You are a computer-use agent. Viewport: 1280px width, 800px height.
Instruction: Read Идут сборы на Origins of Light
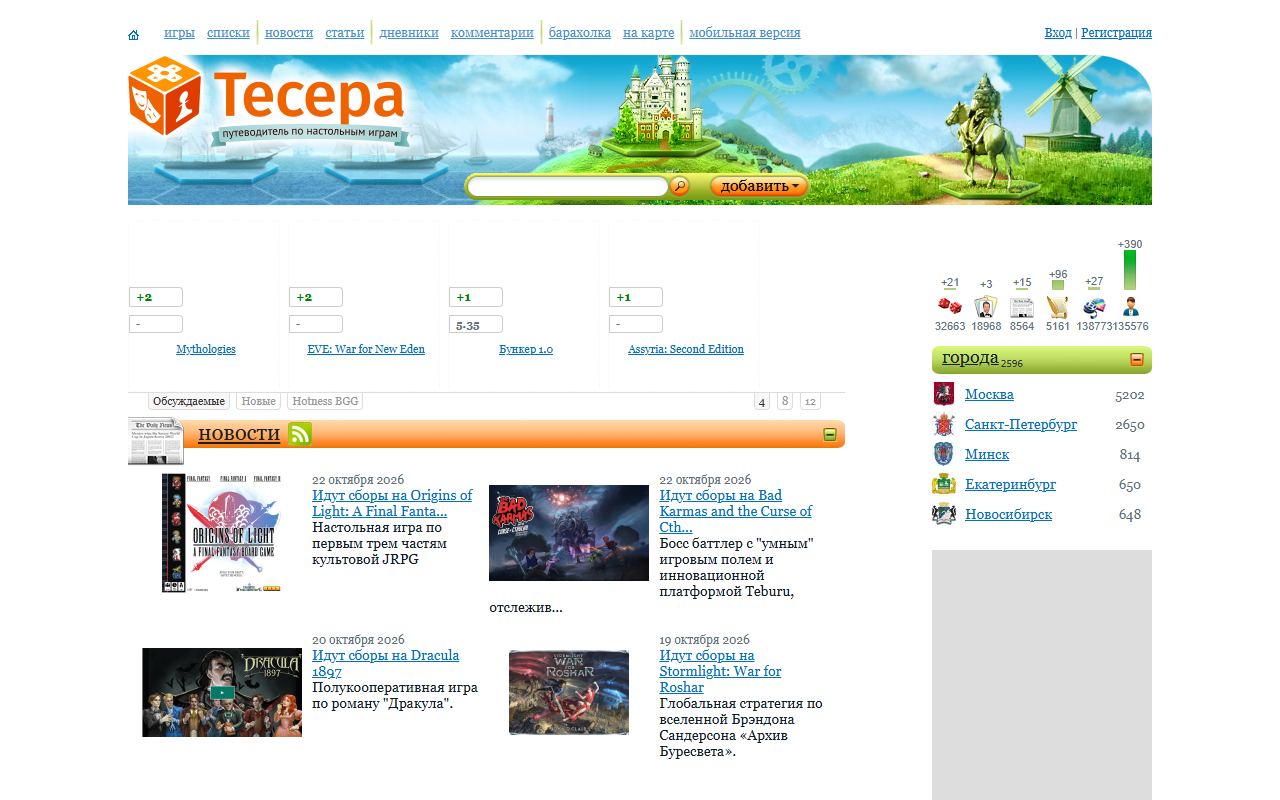392,503
